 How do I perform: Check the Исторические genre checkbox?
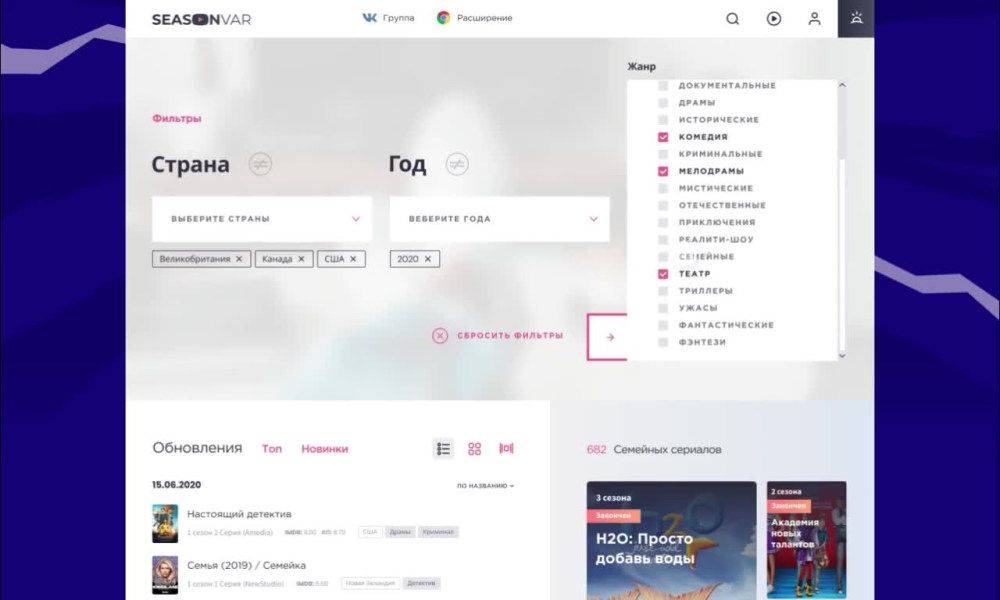[663, 120]
